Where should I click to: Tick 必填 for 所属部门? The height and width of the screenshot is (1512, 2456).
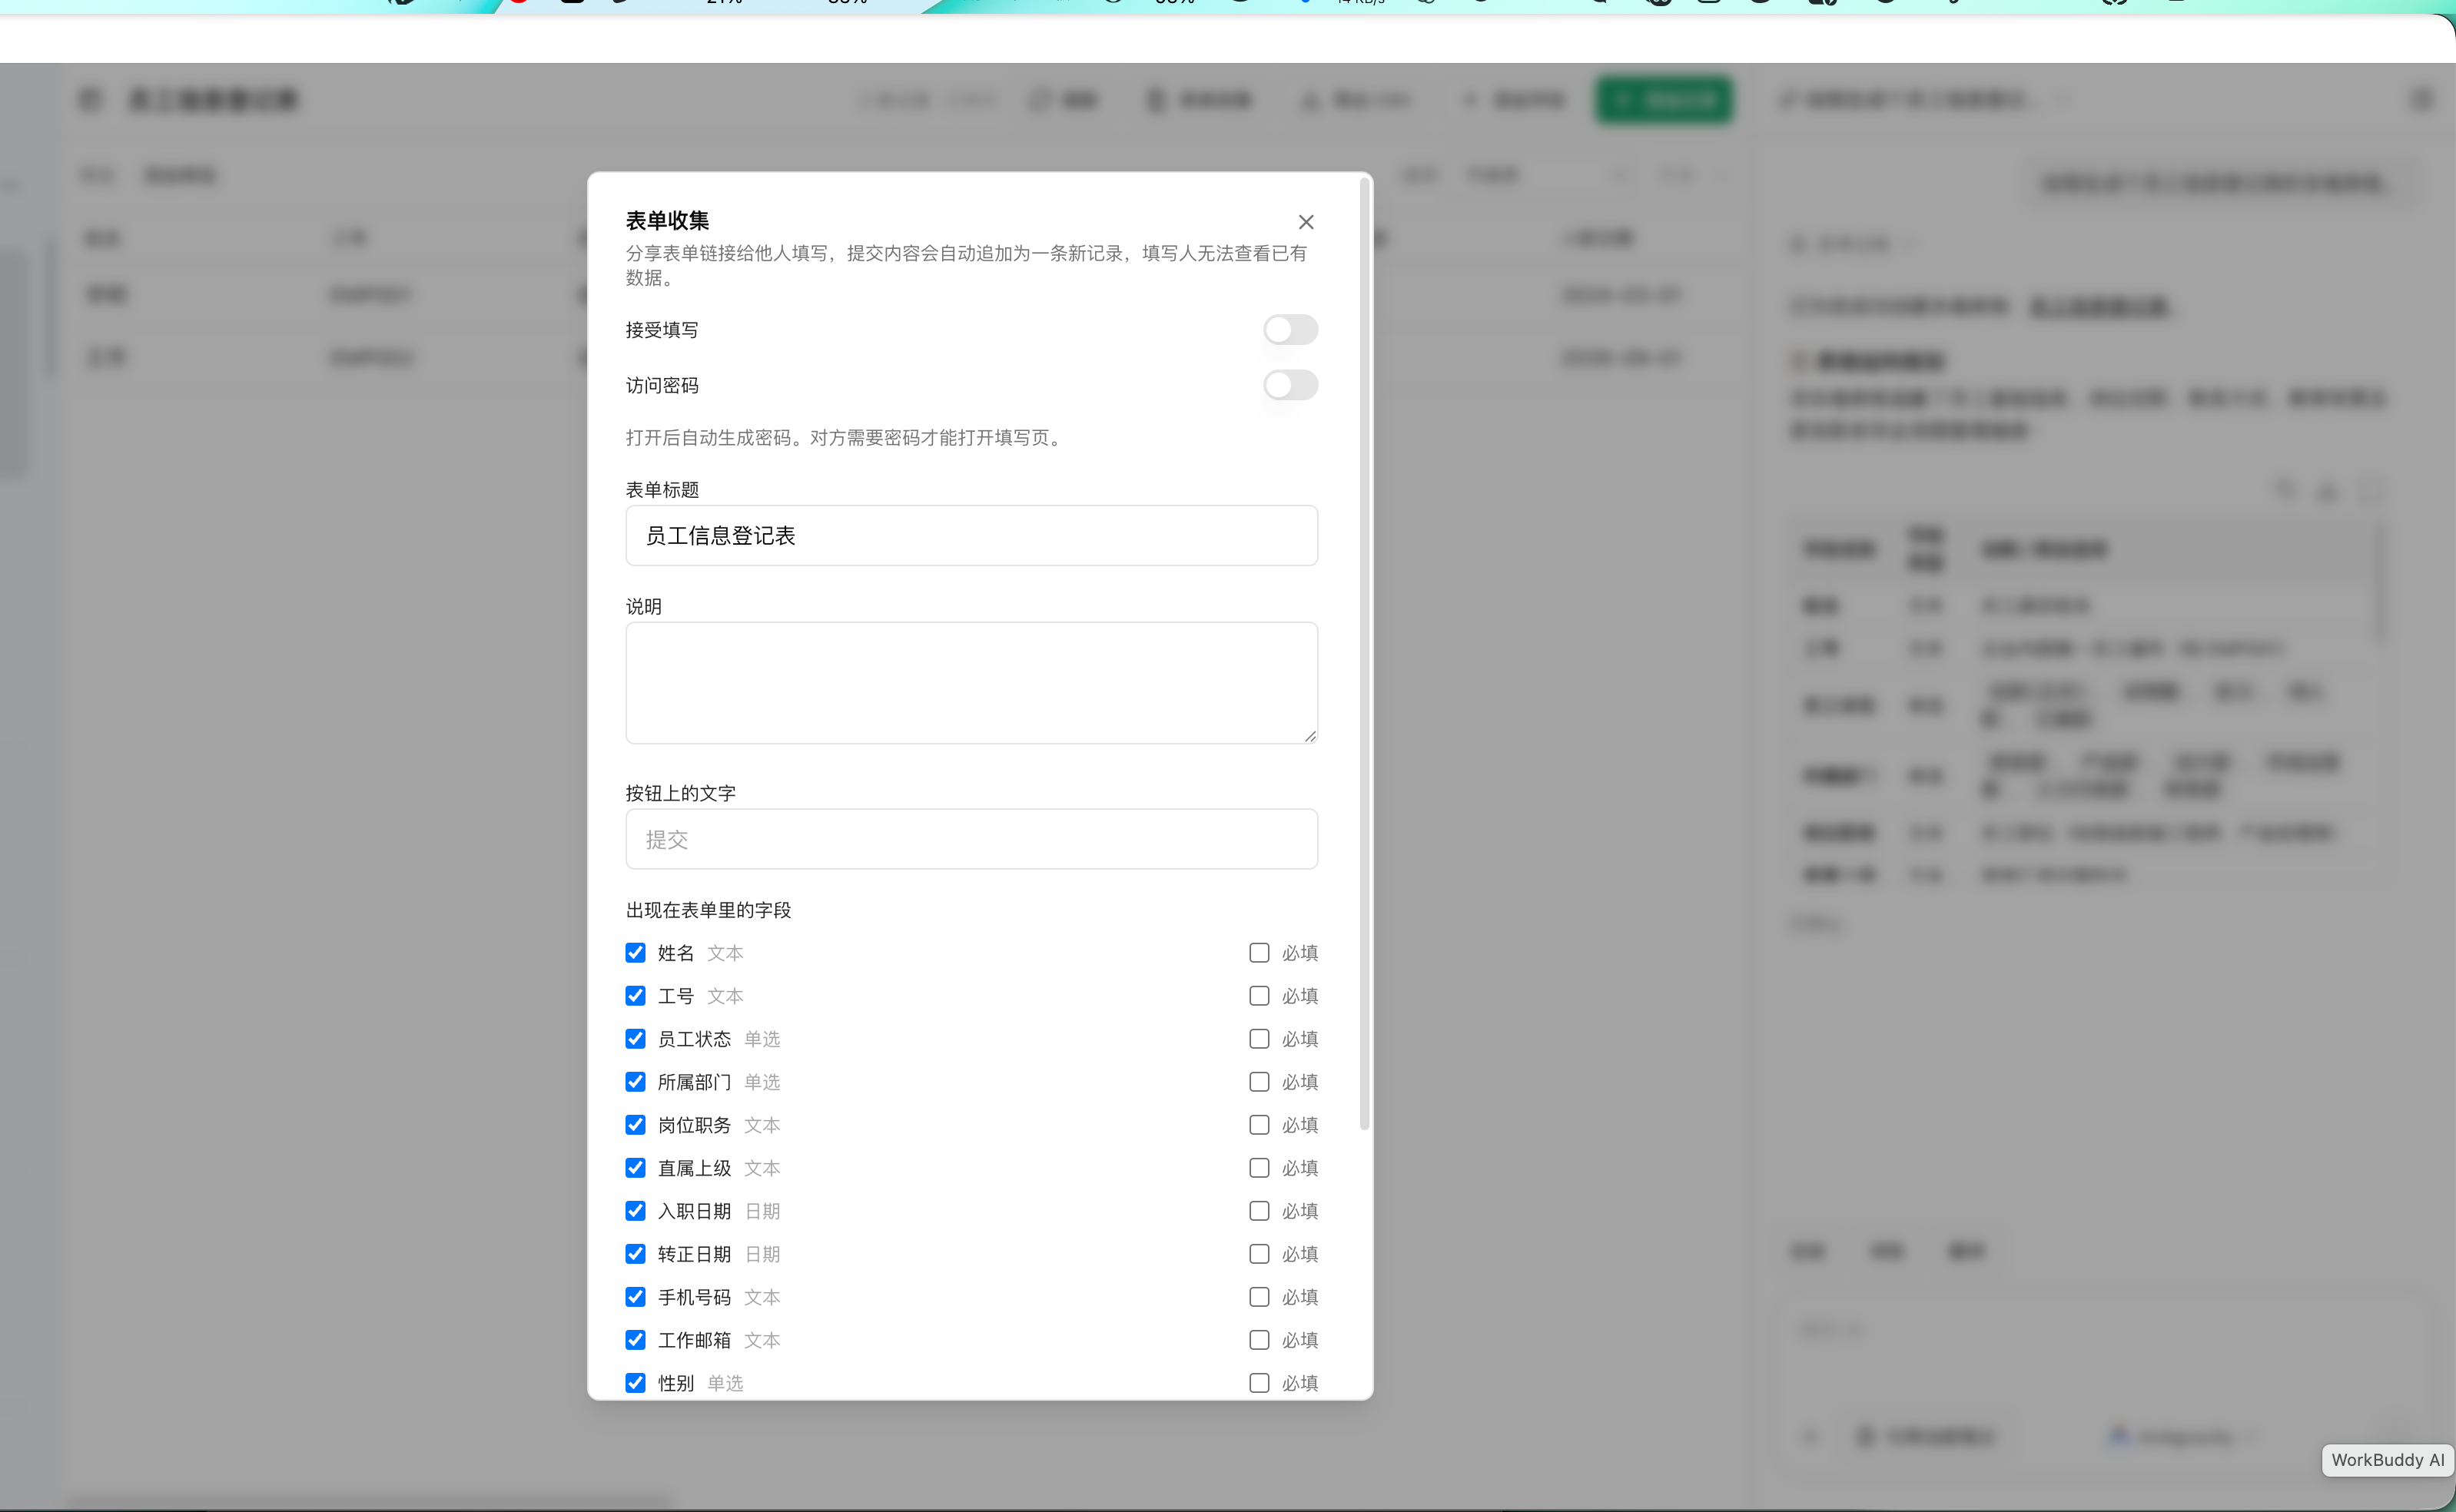[1259, 1082]
